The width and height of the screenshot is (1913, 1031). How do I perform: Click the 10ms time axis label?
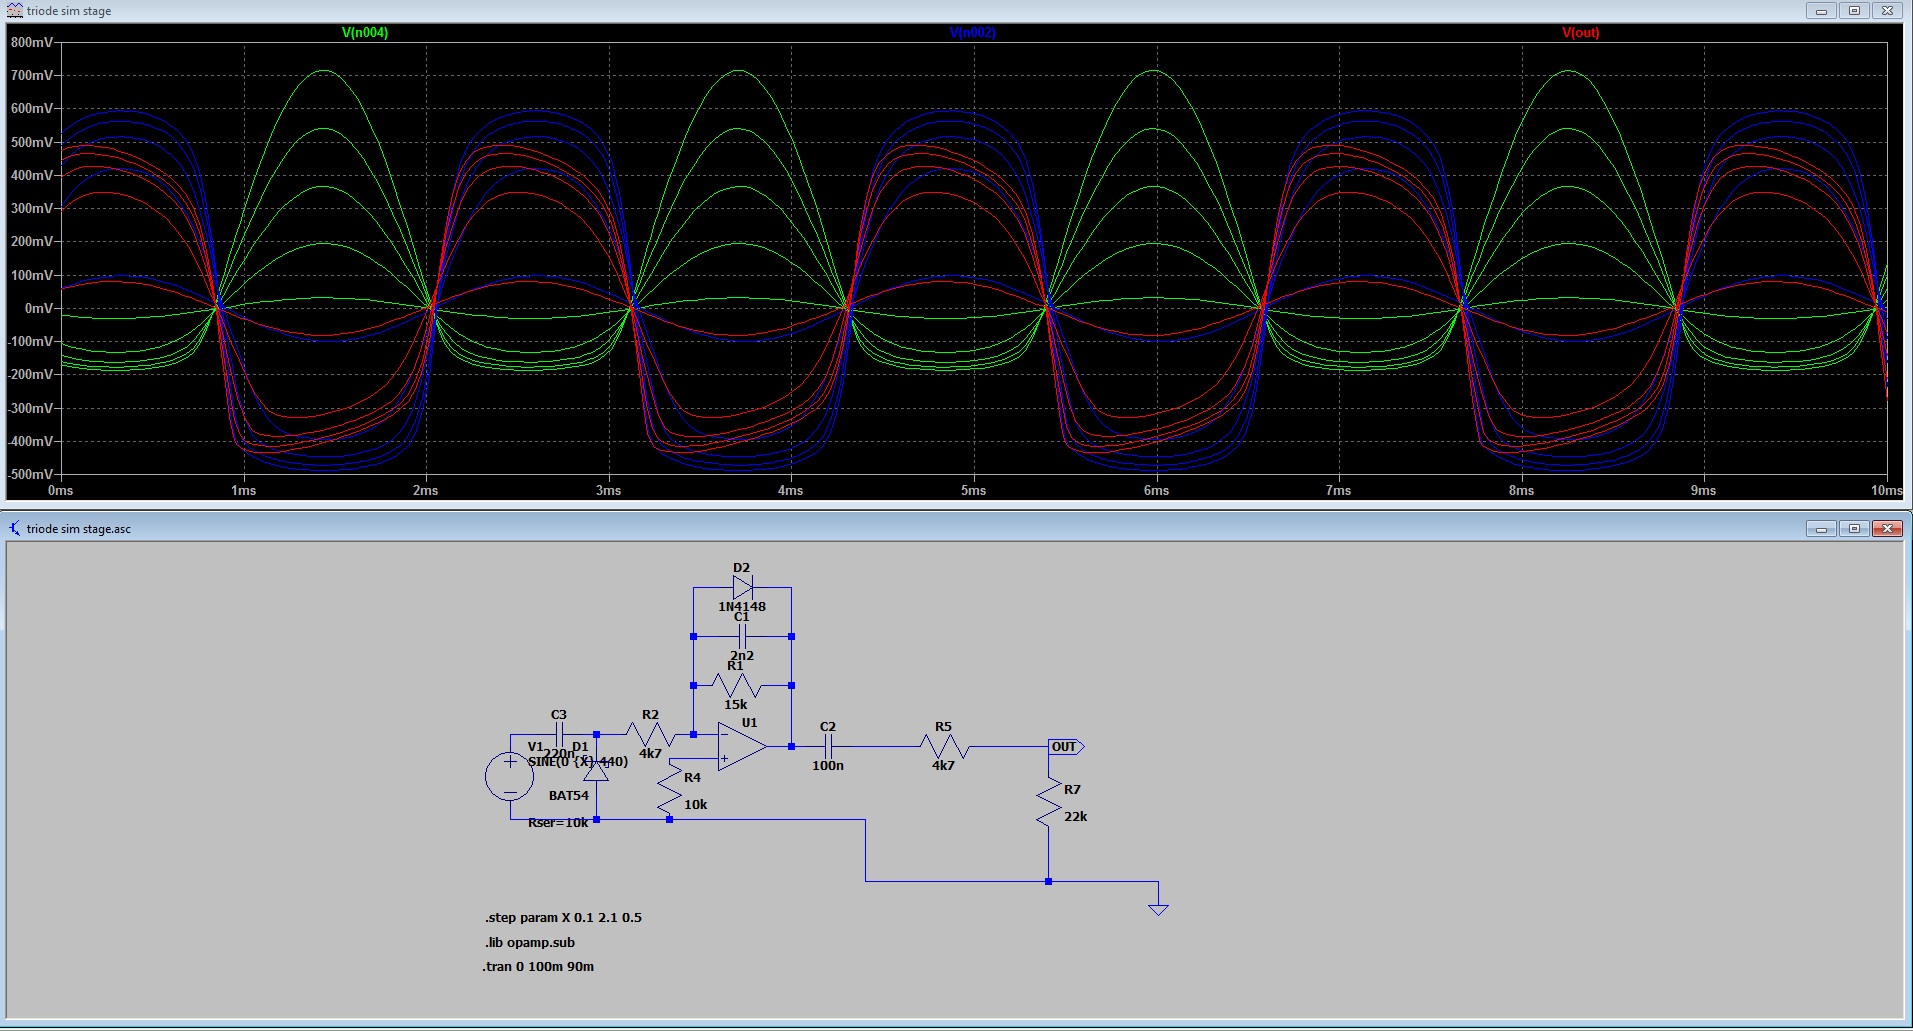pyautogui.click(x=1887, y=490)
